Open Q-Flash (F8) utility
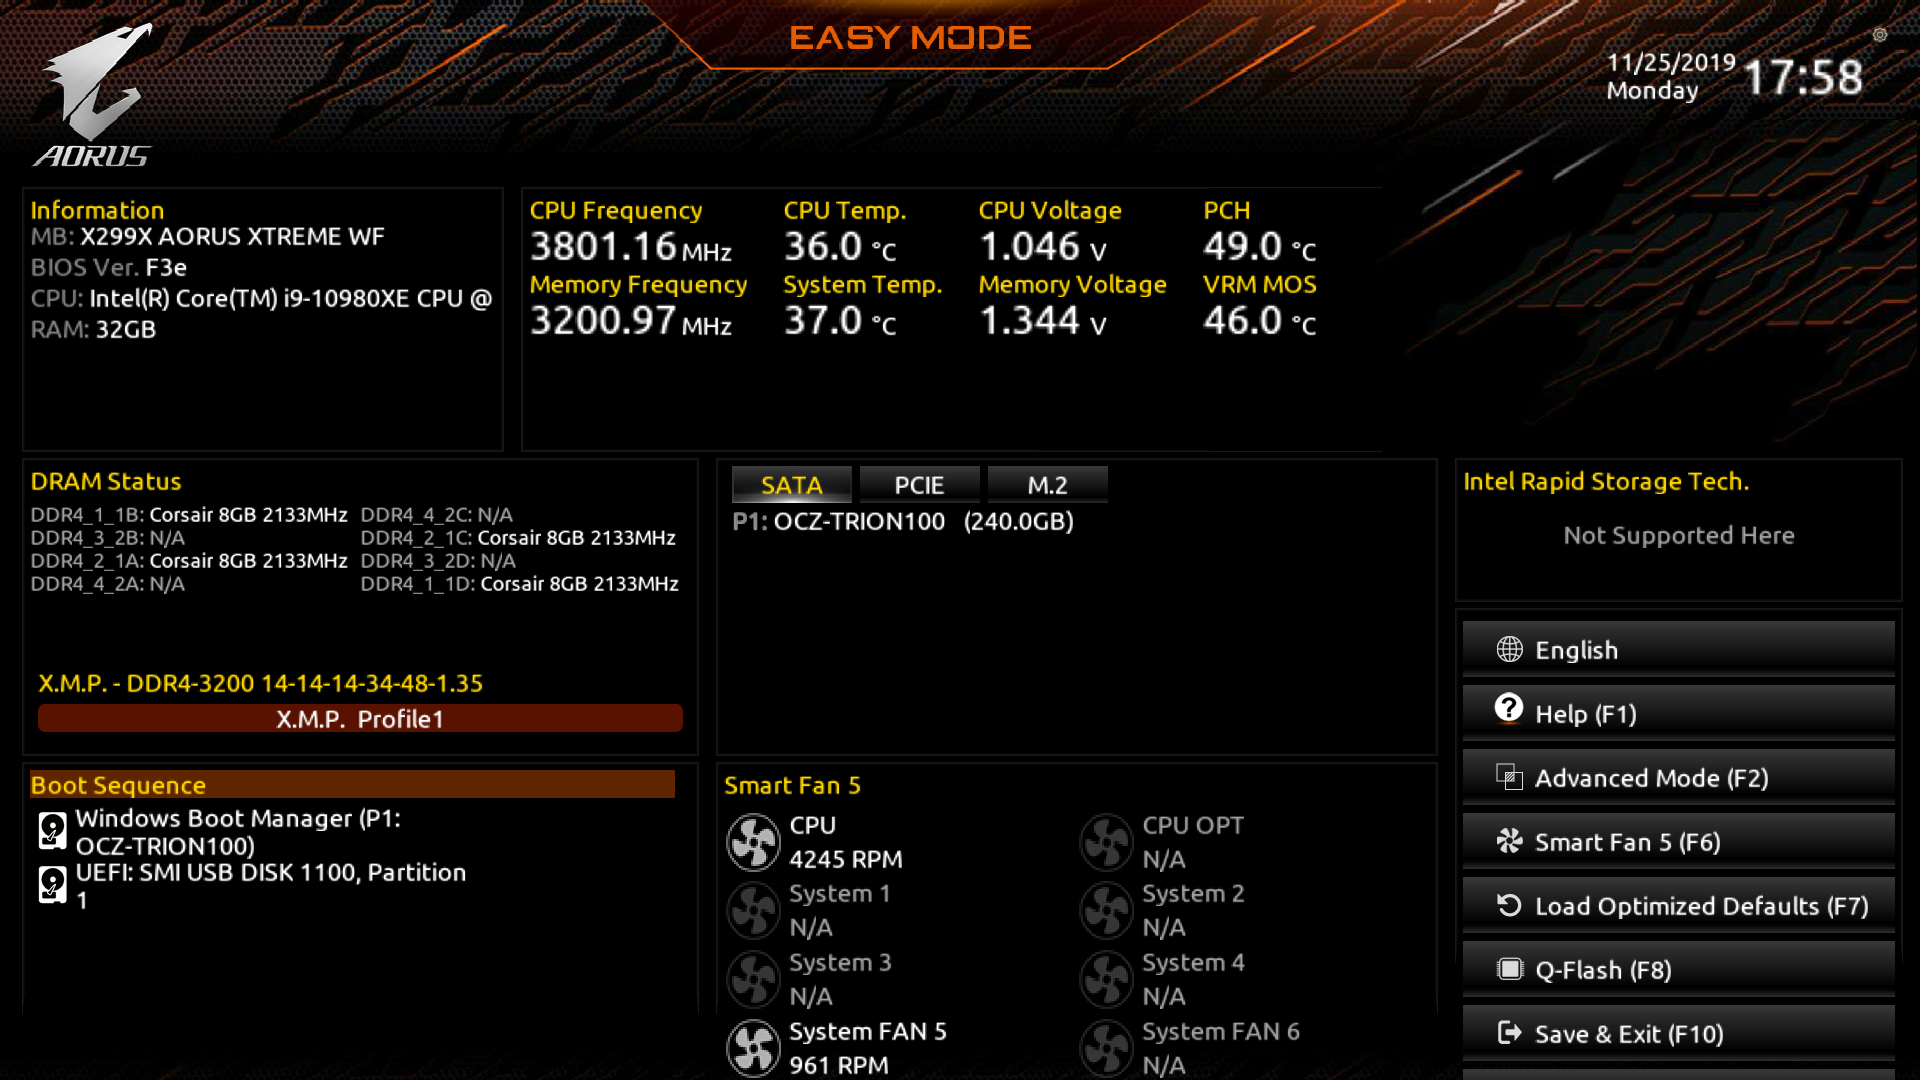 pyautogui.click(x=1678, y=970)
